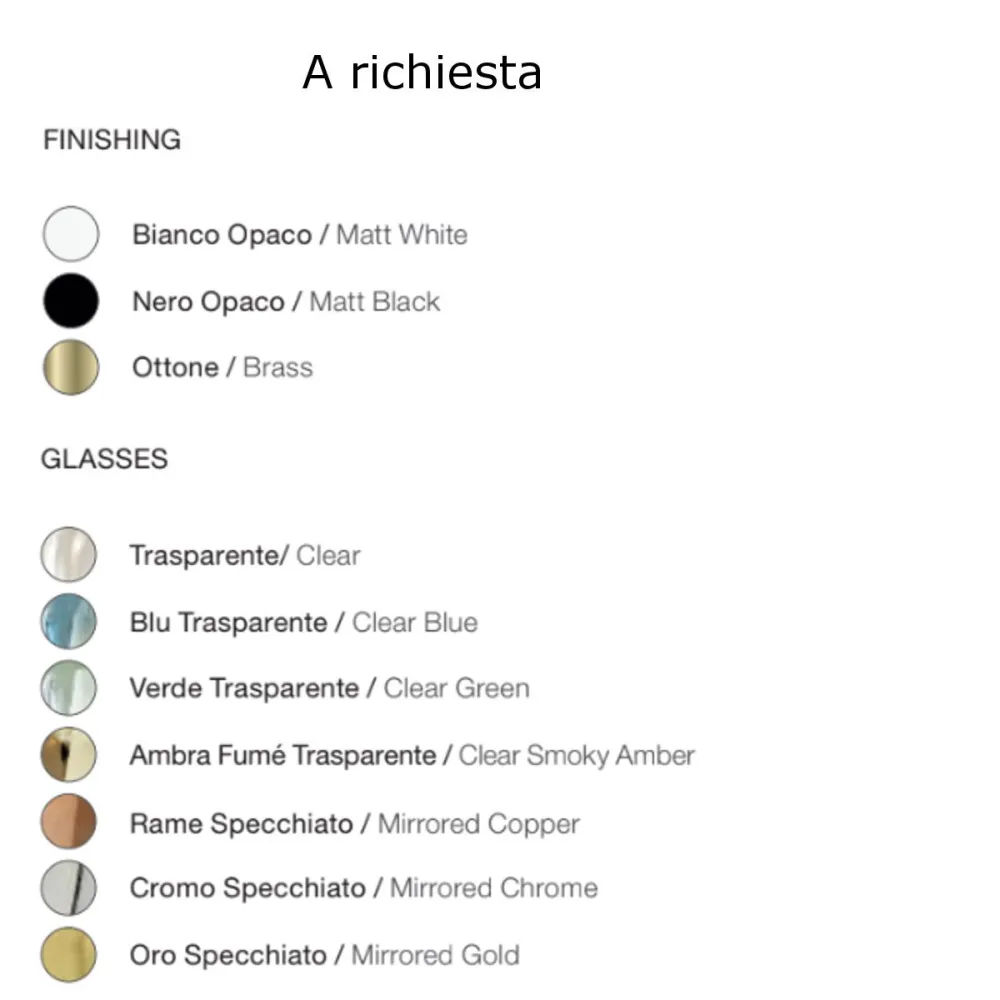Choose the Matt Black finishing swatch

click(x=71, y=302)
